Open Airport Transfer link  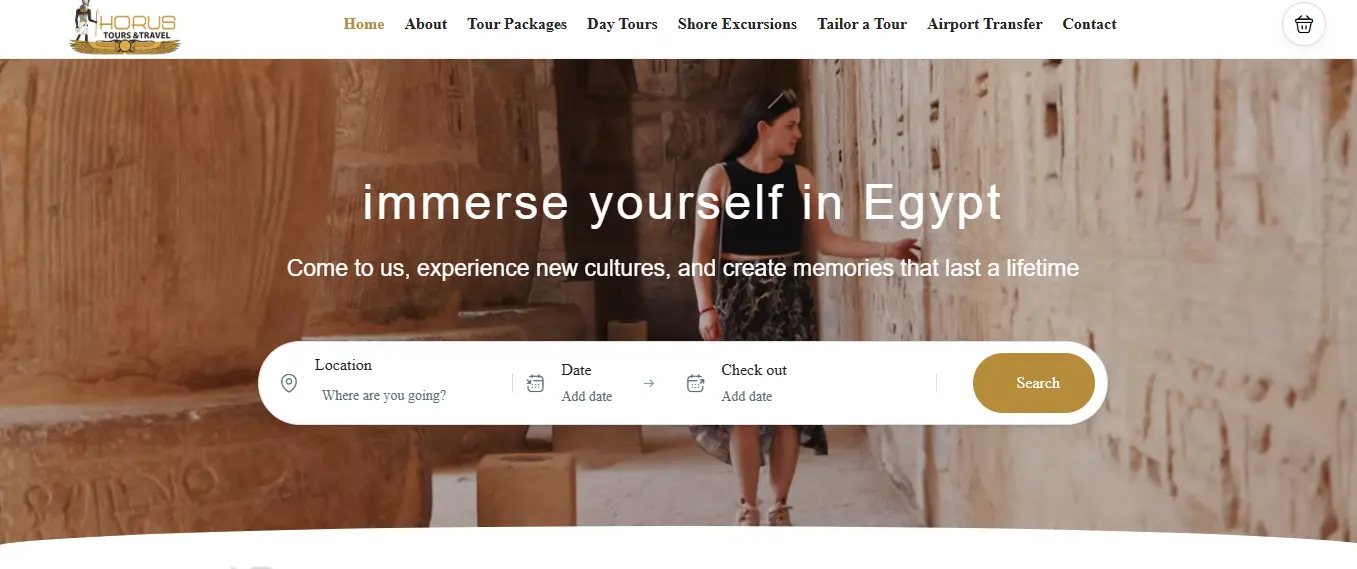tap(984, 24)
